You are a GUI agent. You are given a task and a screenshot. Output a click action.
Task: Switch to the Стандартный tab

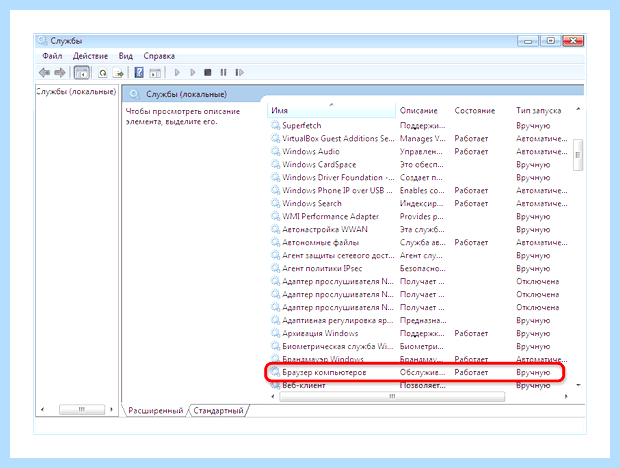click(218, 411)
